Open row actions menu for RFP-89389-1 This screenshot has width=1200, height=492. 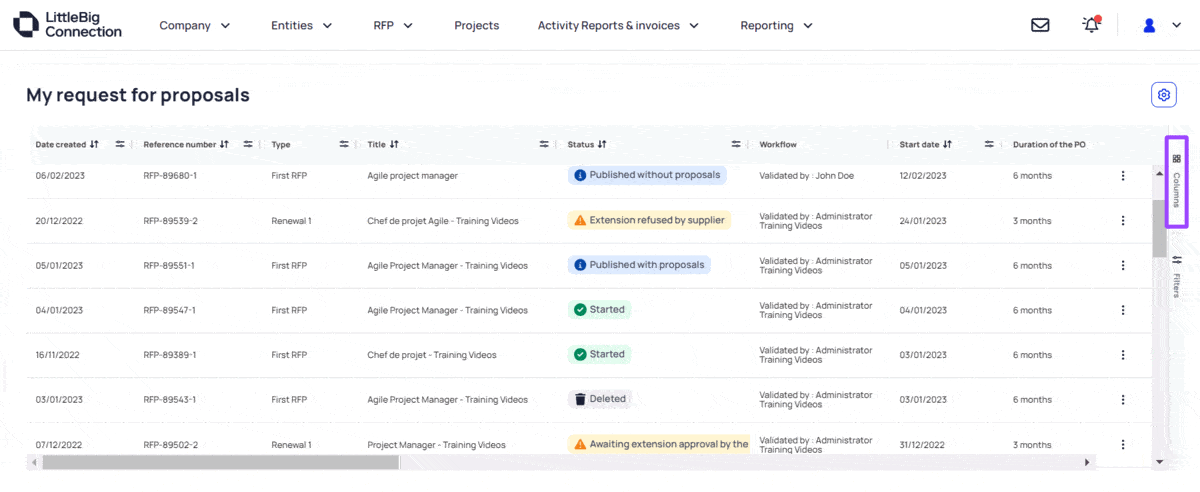click(x=1123, y=355)
